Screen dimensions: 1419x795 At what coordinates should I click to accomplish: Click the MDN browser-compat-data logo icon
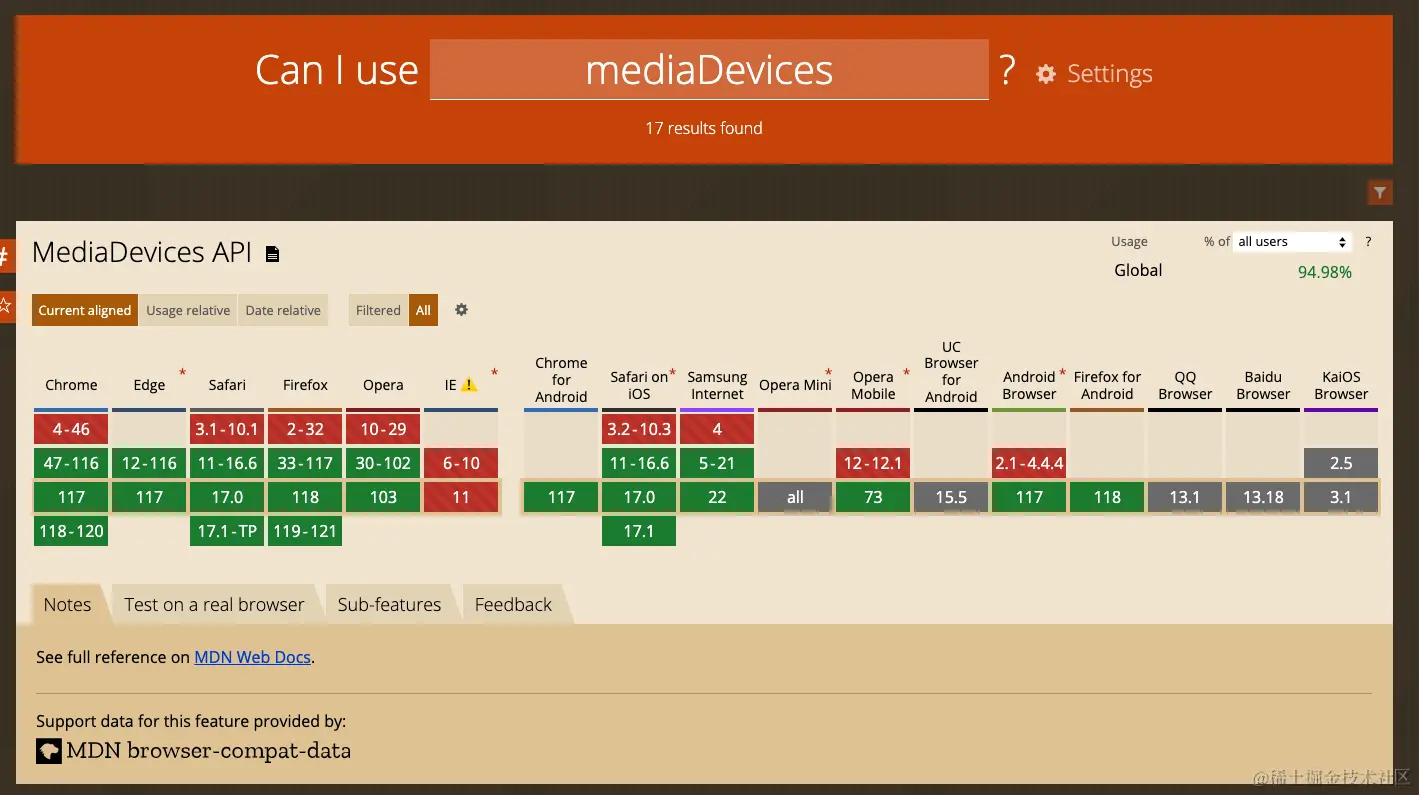[49, 751]
